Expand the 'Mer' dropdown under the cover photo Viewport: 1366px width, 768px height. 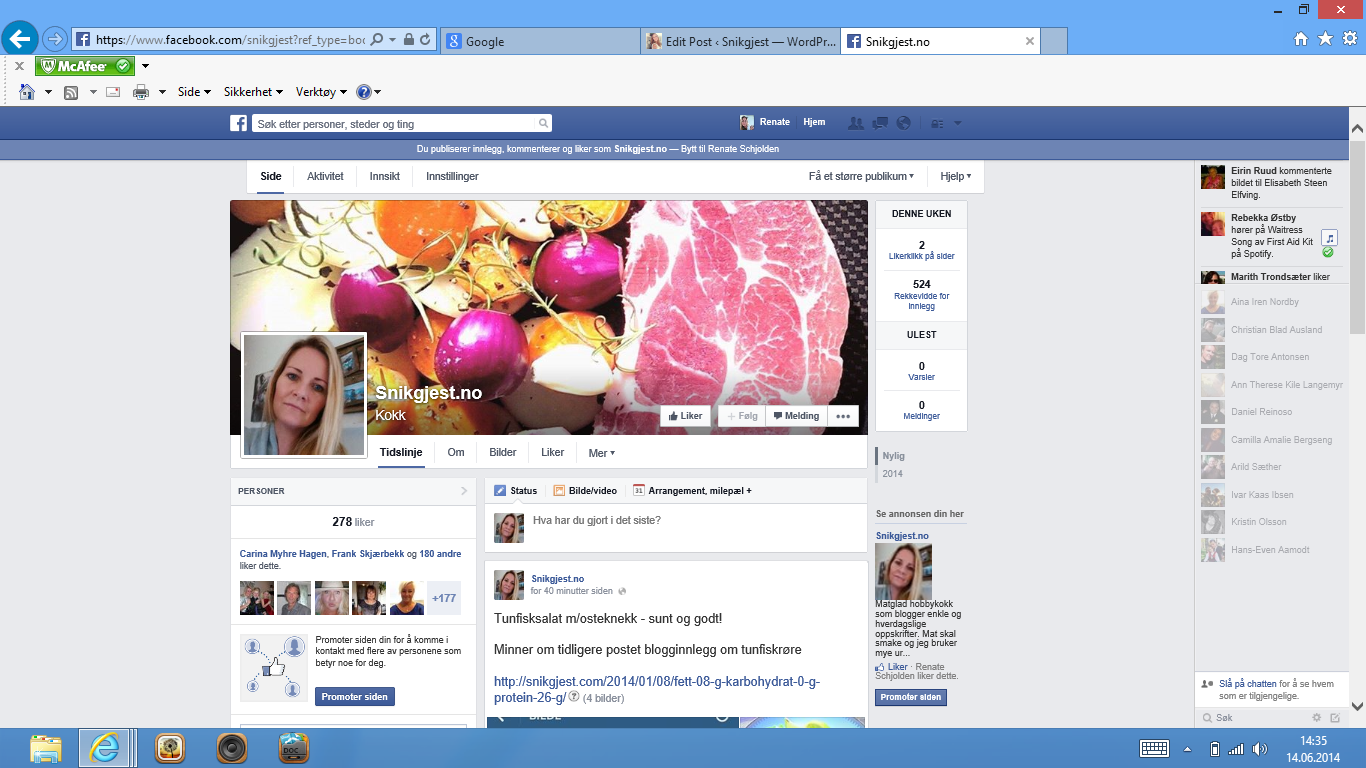[x=601, y=453]
